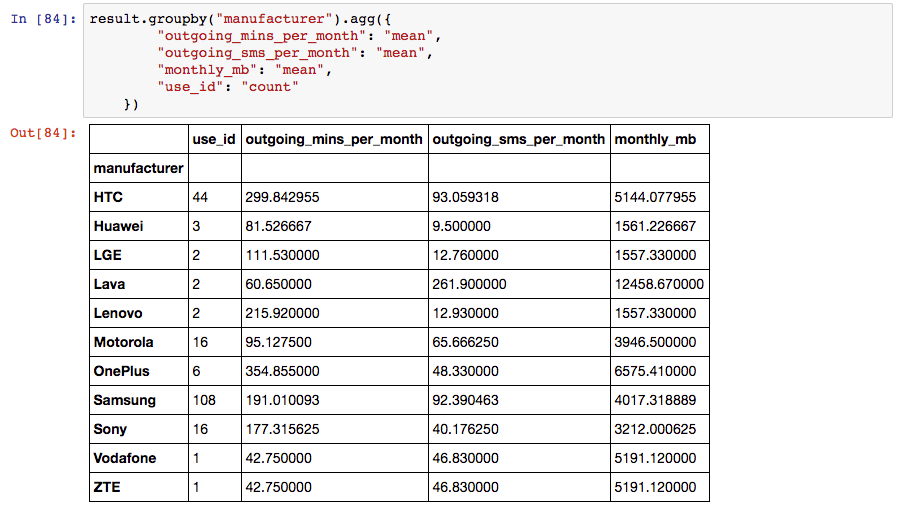Click the OnePlus use_id value 6
The height and width of the screenshot is (512, 903).
[196, 371]
